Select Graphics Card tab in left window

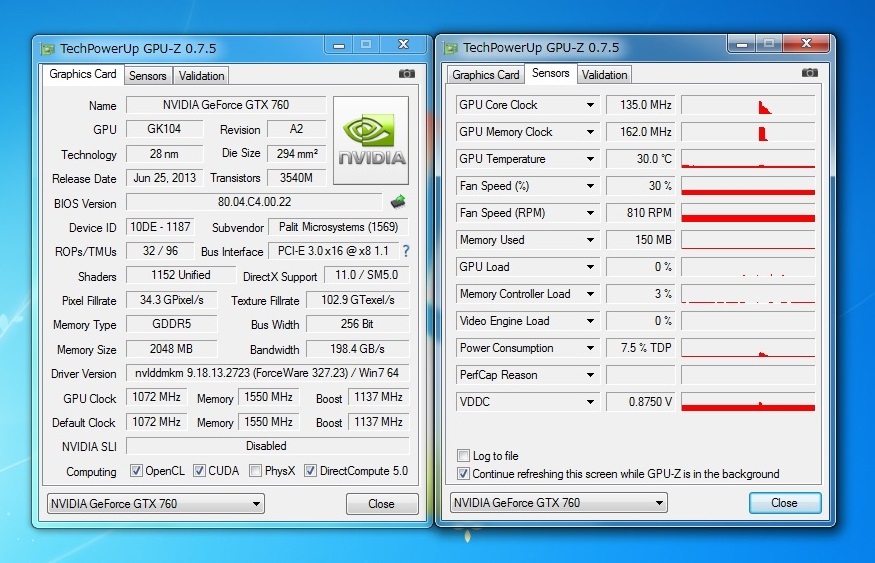coord(83,74)
